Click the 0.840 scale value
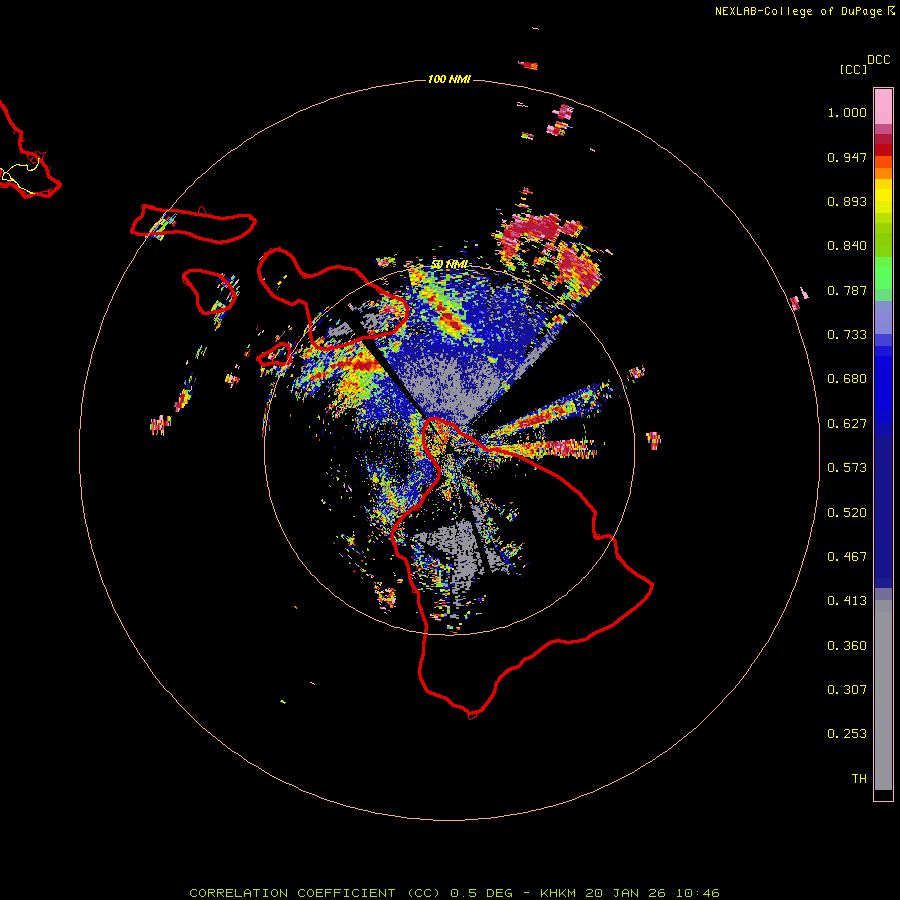The height and width of the screenshot is (900, 900). click(x=847, y=246)
